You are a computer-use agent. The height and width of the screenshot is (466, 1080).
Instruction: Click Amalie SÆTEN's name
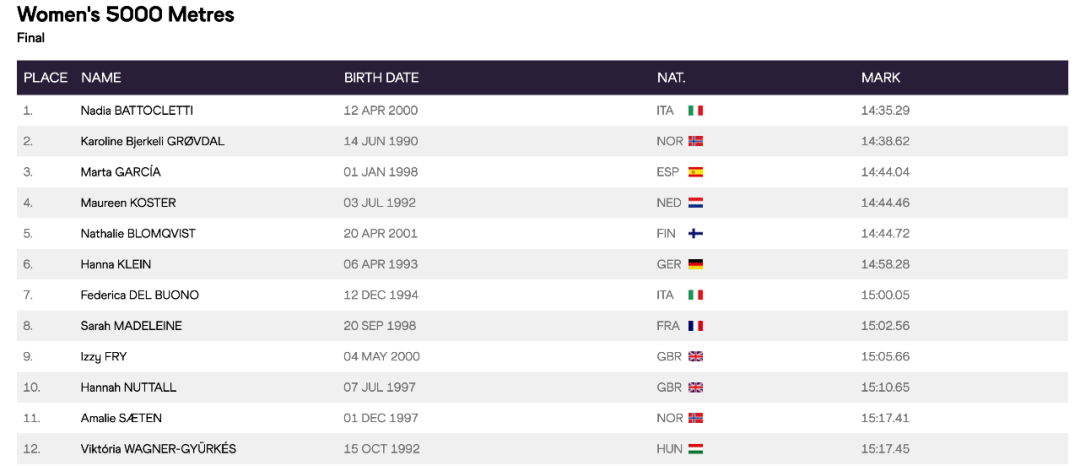(120, 418)
